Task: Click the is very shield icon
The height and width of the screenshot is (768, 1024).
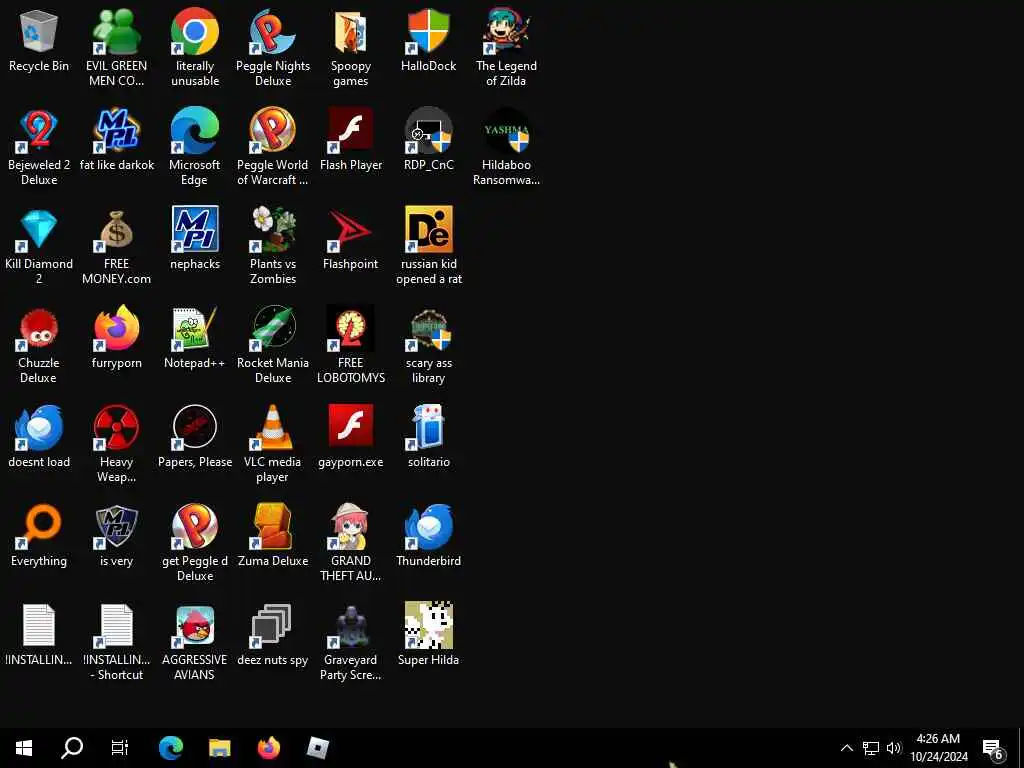Action: click(x=116, y=526)
